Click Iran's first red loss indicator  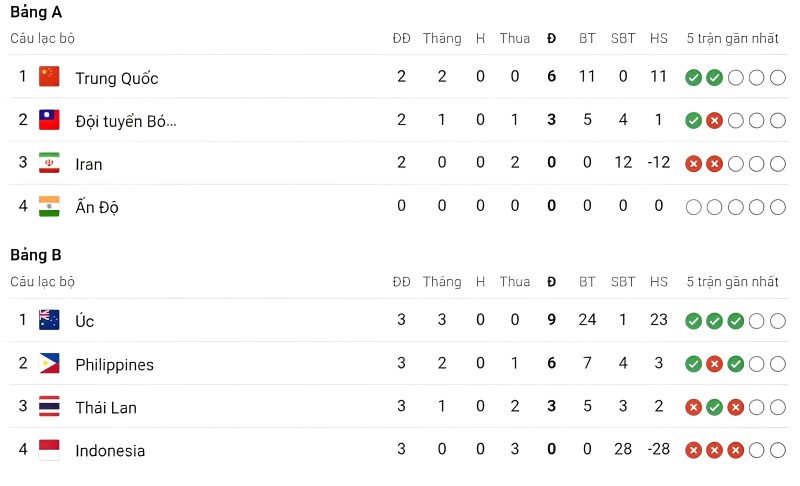tap(693, 164)
